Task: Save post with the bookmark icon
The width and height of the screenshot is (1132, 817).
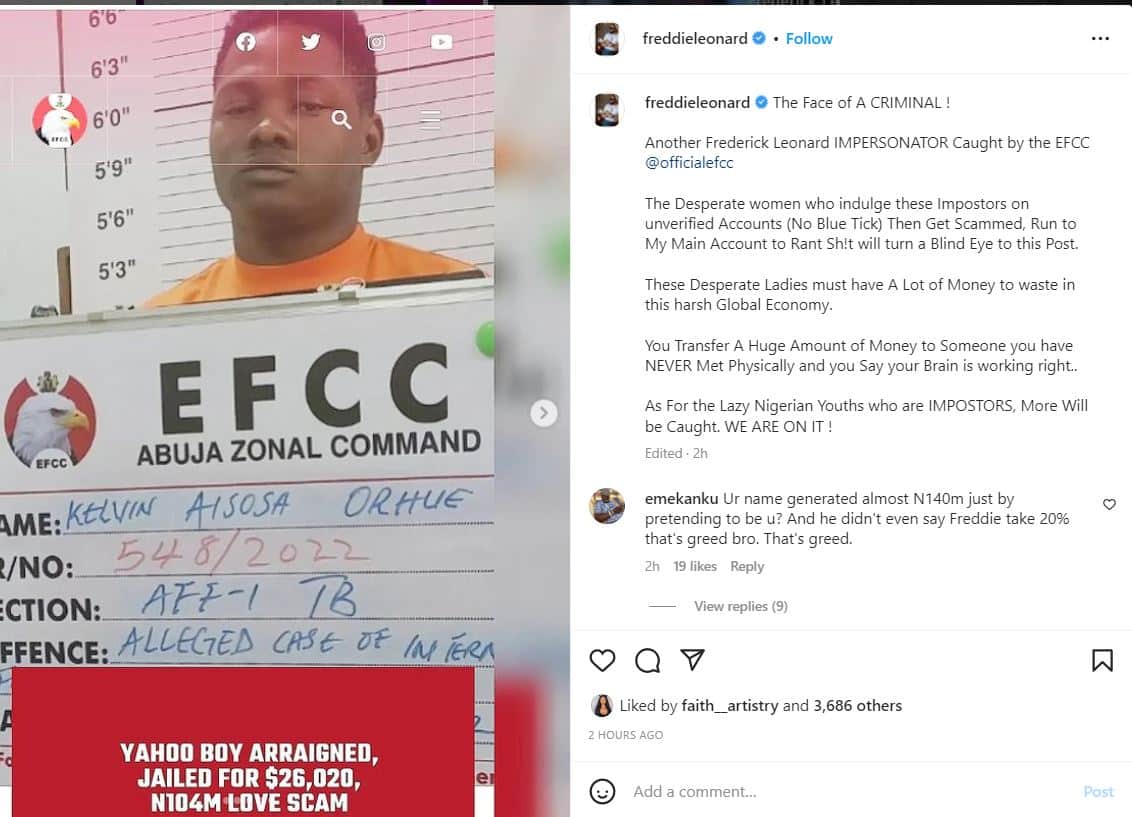Action: [x=1102, y=660]
